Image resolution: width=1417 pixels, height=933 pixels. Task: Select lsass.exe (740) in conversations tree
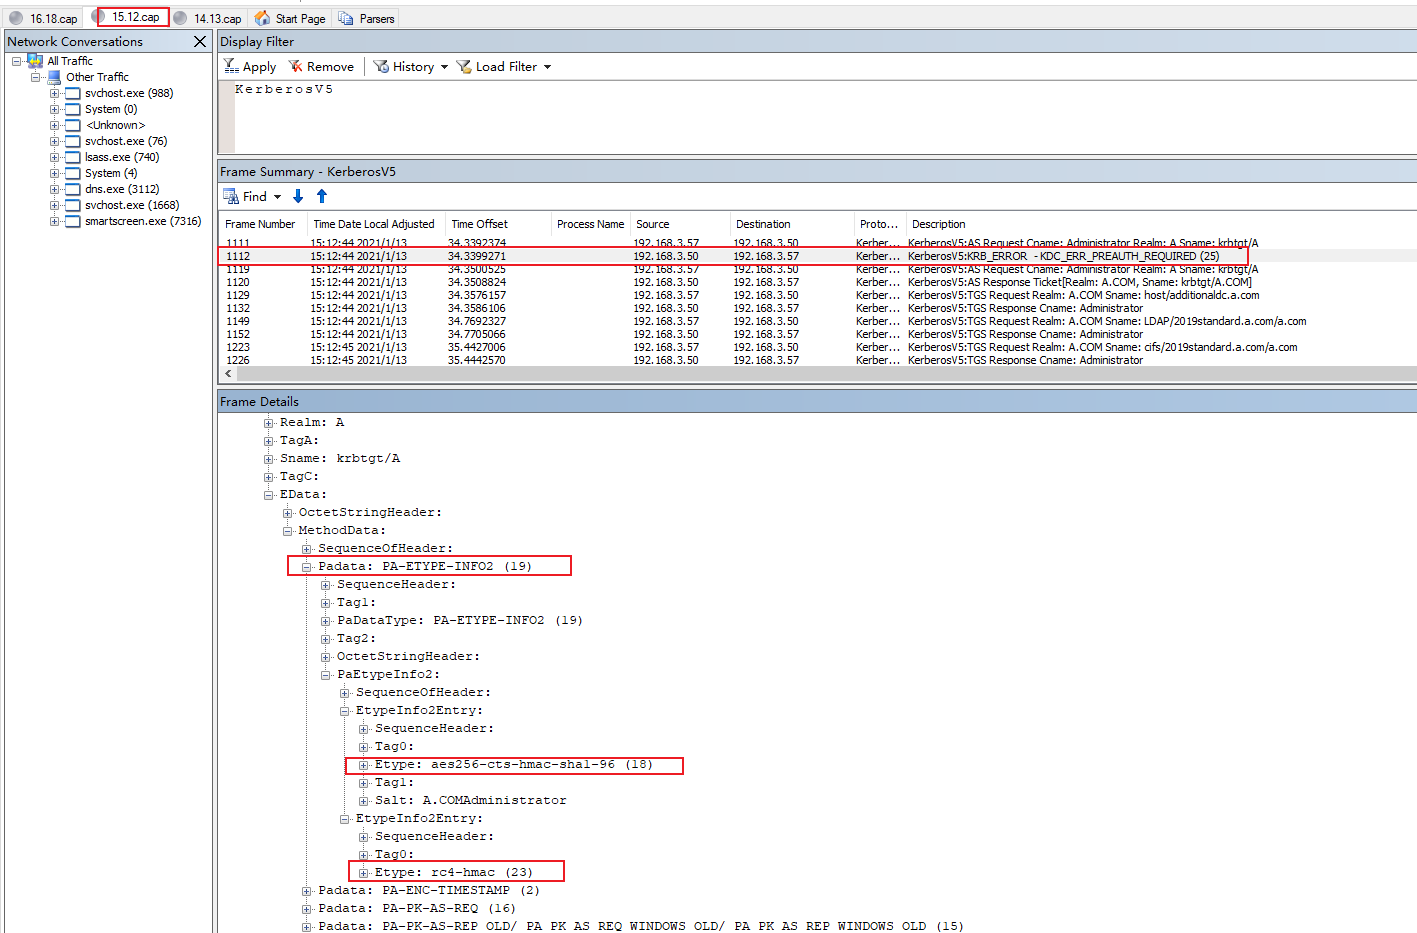[122, 157]
